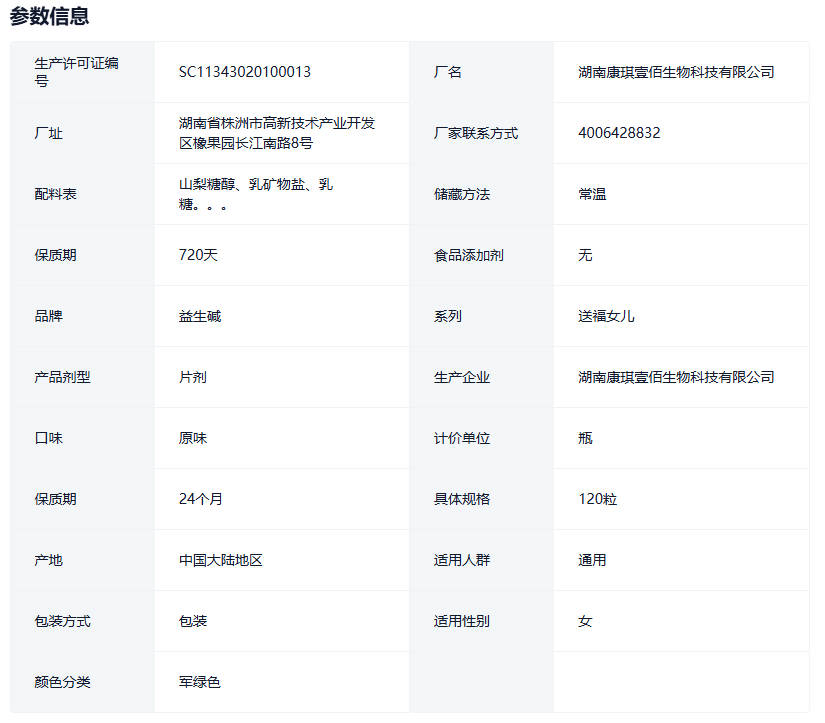
Task: Select the 片剂 value
Action: [x=193, y=377]
